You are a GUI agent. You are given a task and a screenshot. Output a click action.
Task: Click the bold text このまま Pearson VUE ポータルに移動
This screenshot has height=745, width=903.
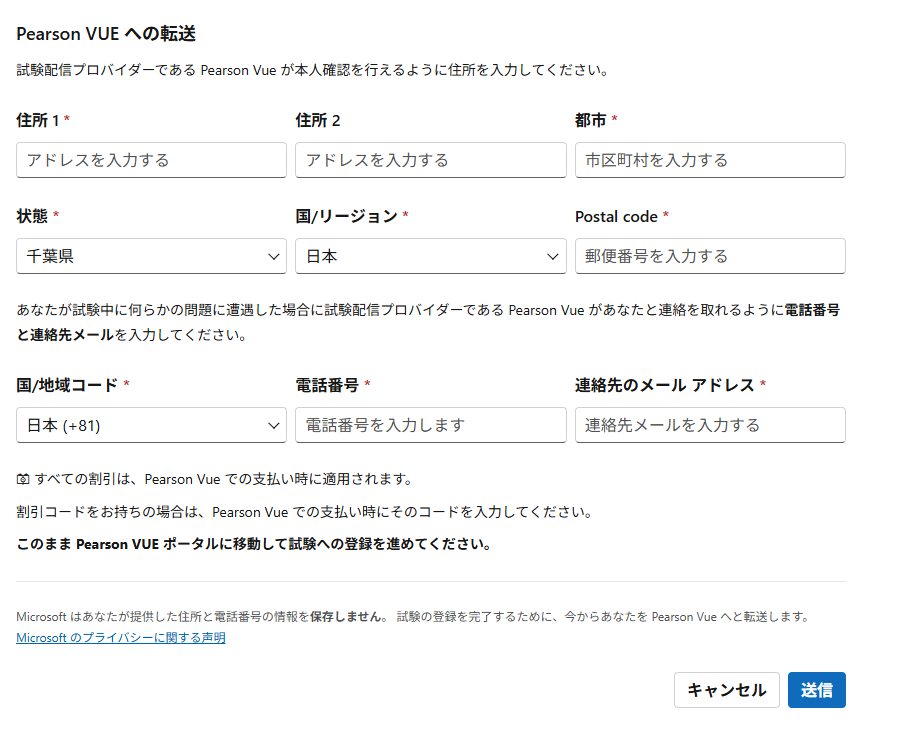[253, 544]
